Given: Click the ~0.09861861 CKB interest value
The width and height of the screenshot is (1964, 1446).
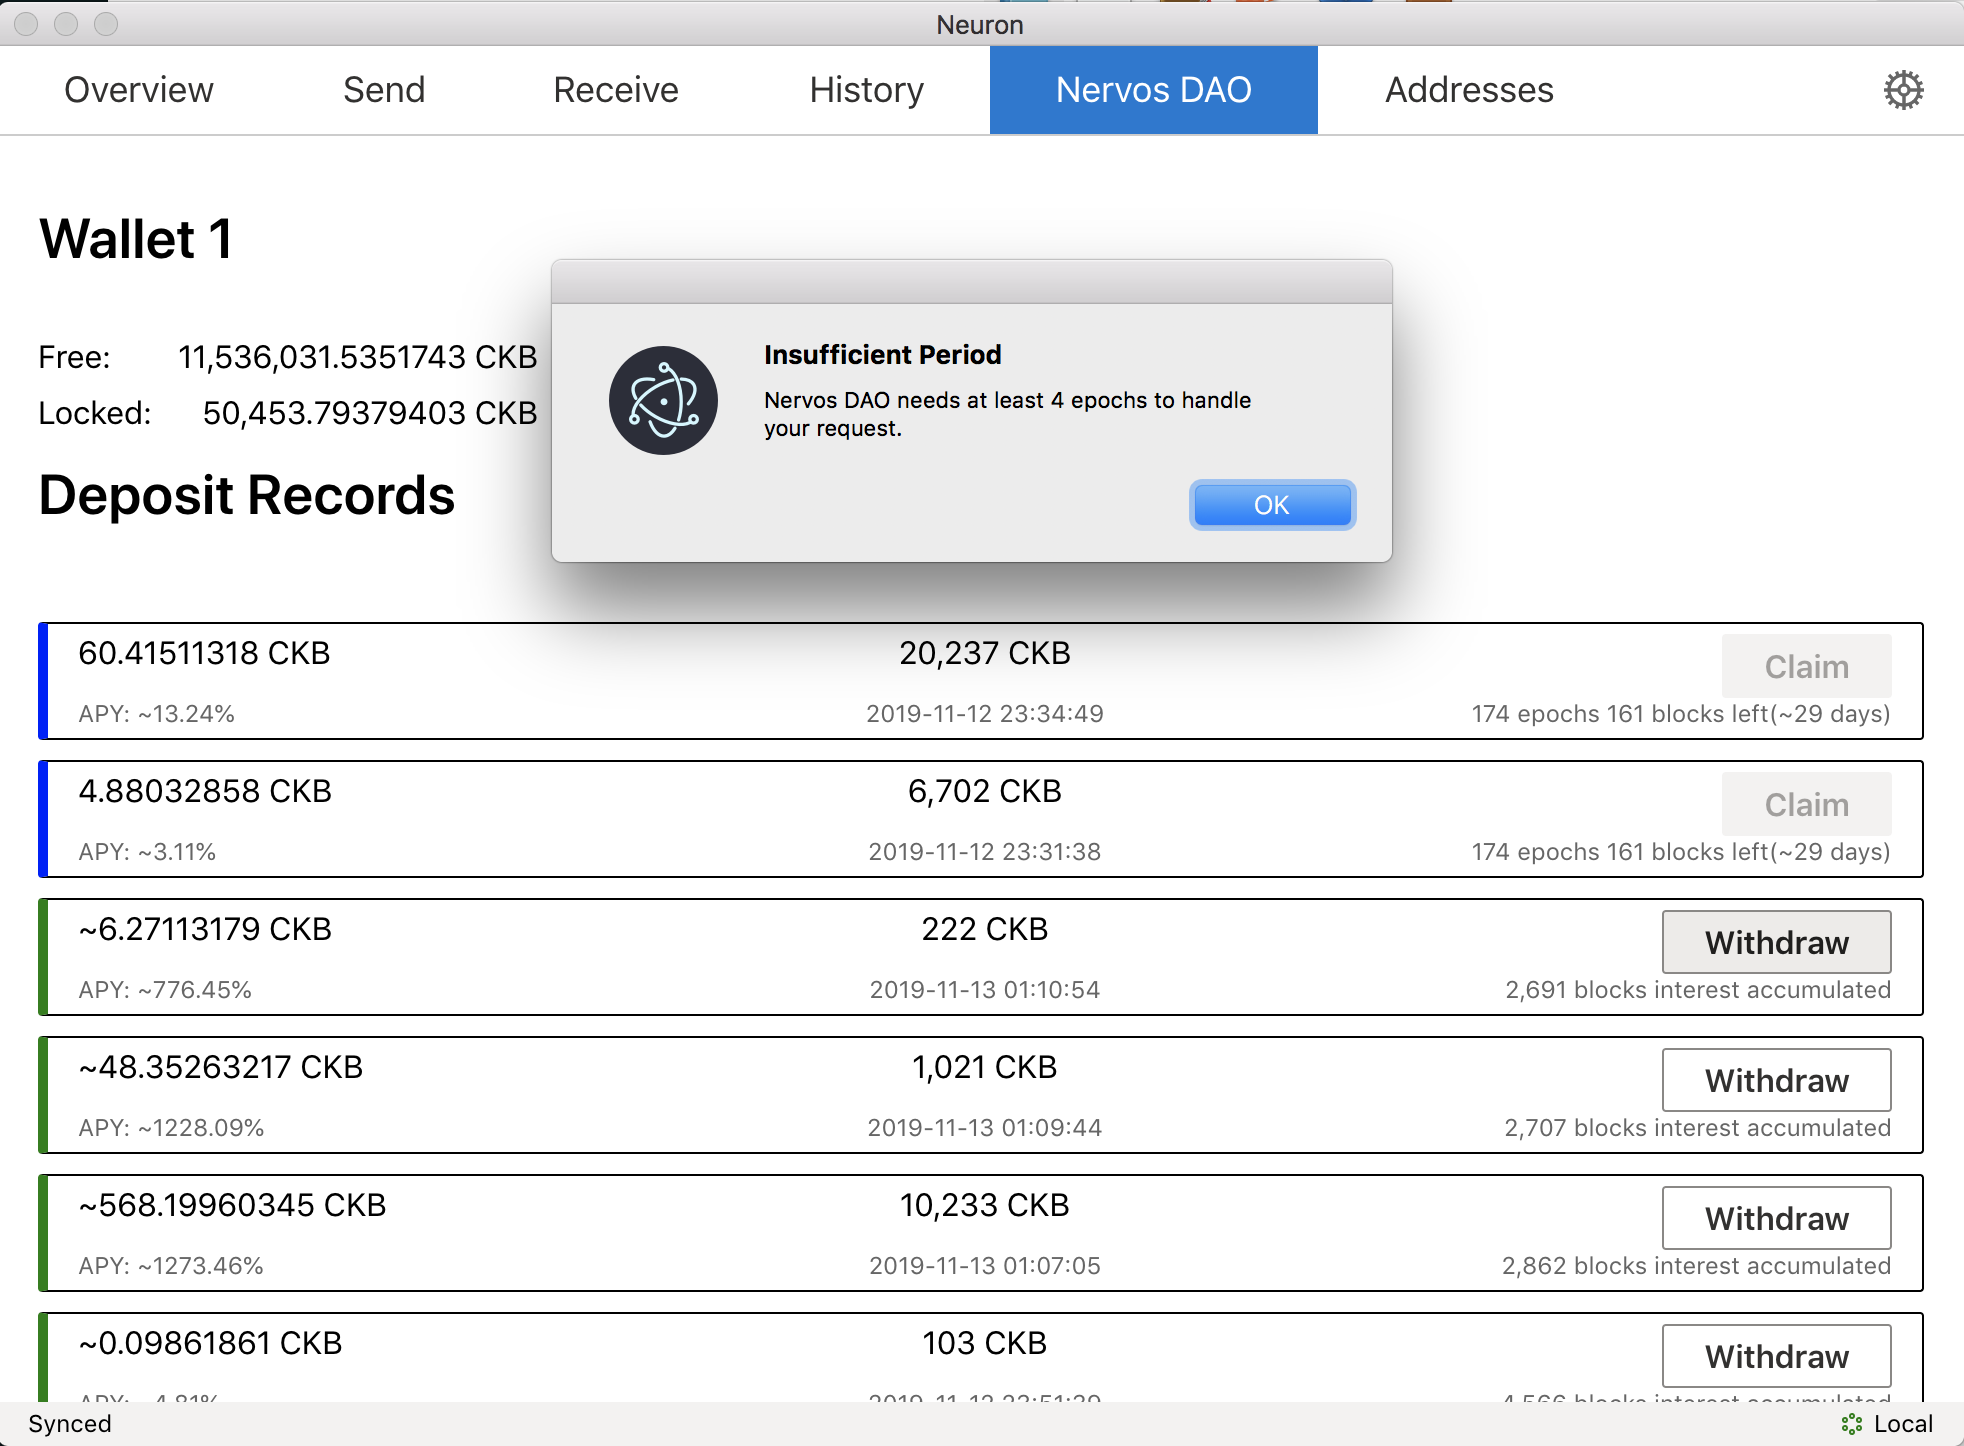Looking at the screenshot, I should tap(210, 1343).
